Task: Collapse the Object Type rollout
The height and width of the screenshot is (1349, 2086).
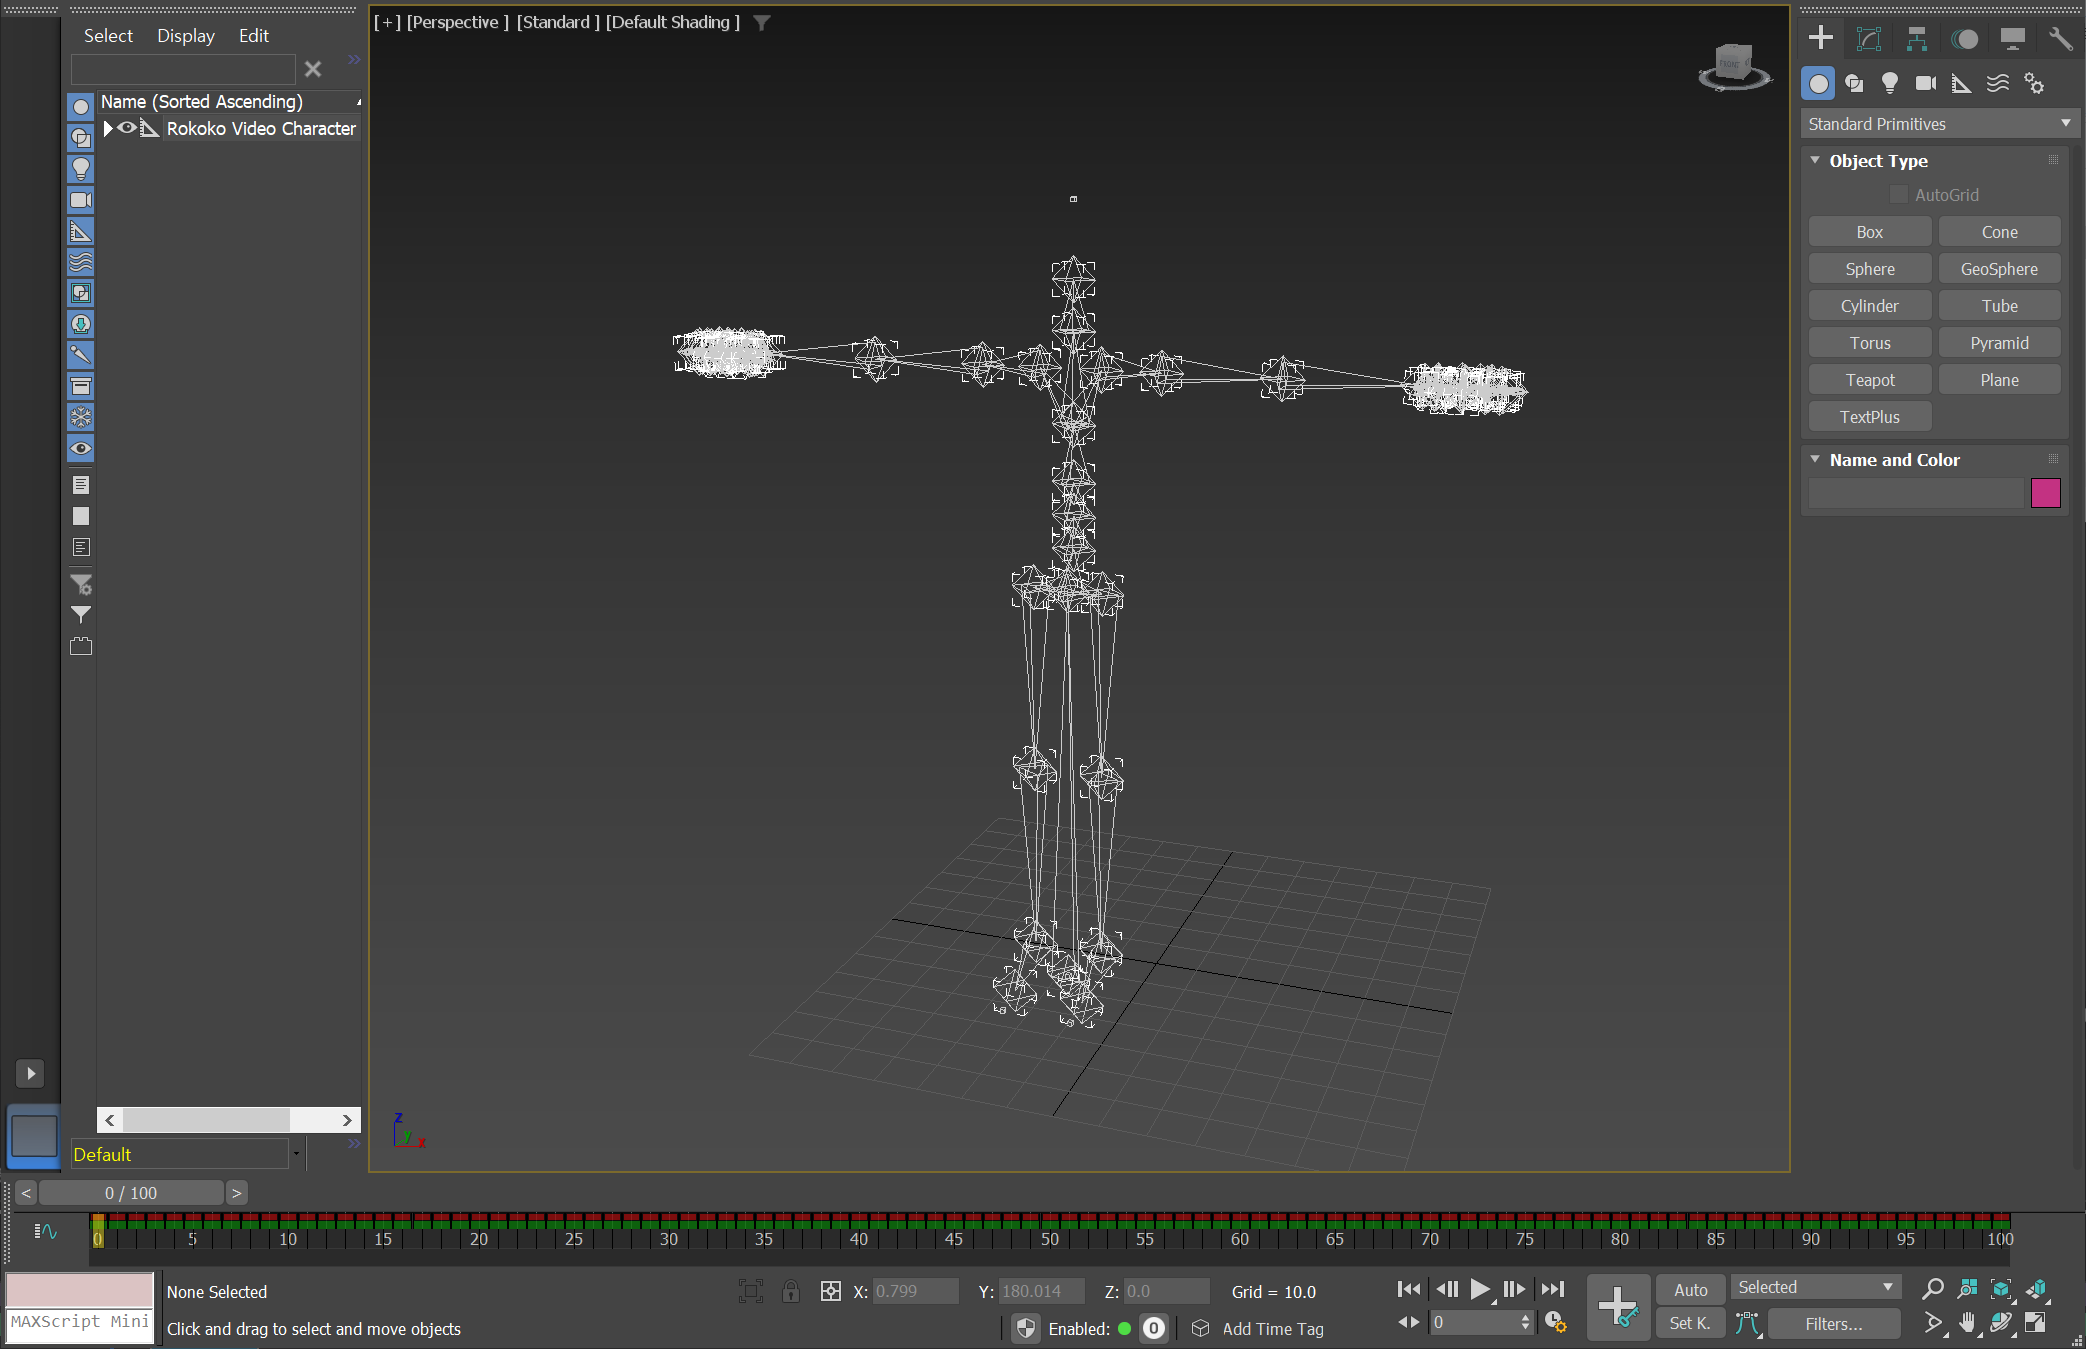Action: (x=1815, y=161)
